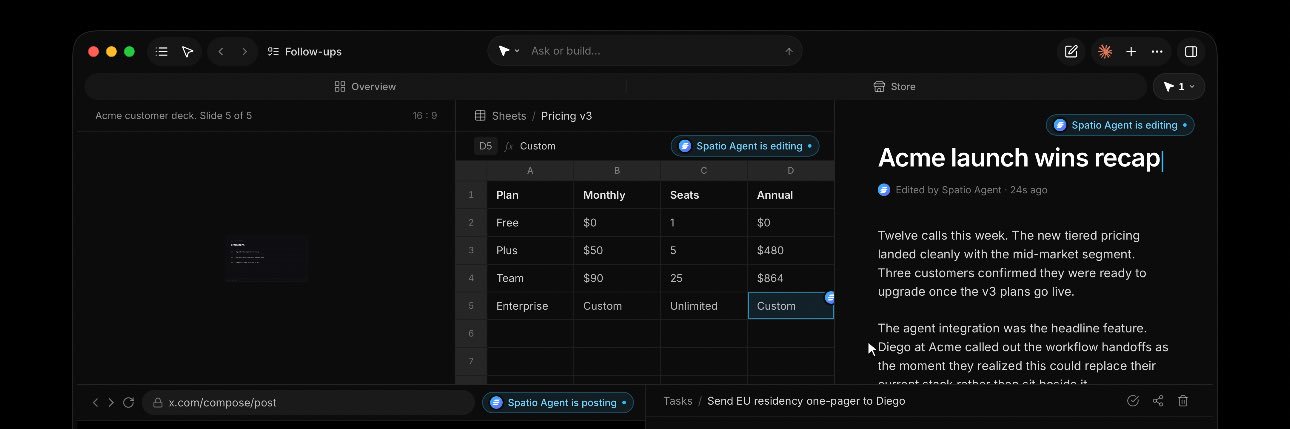Click the formula bar showing Custom
Screen dimensions: 1290x429
click(538, 146)
